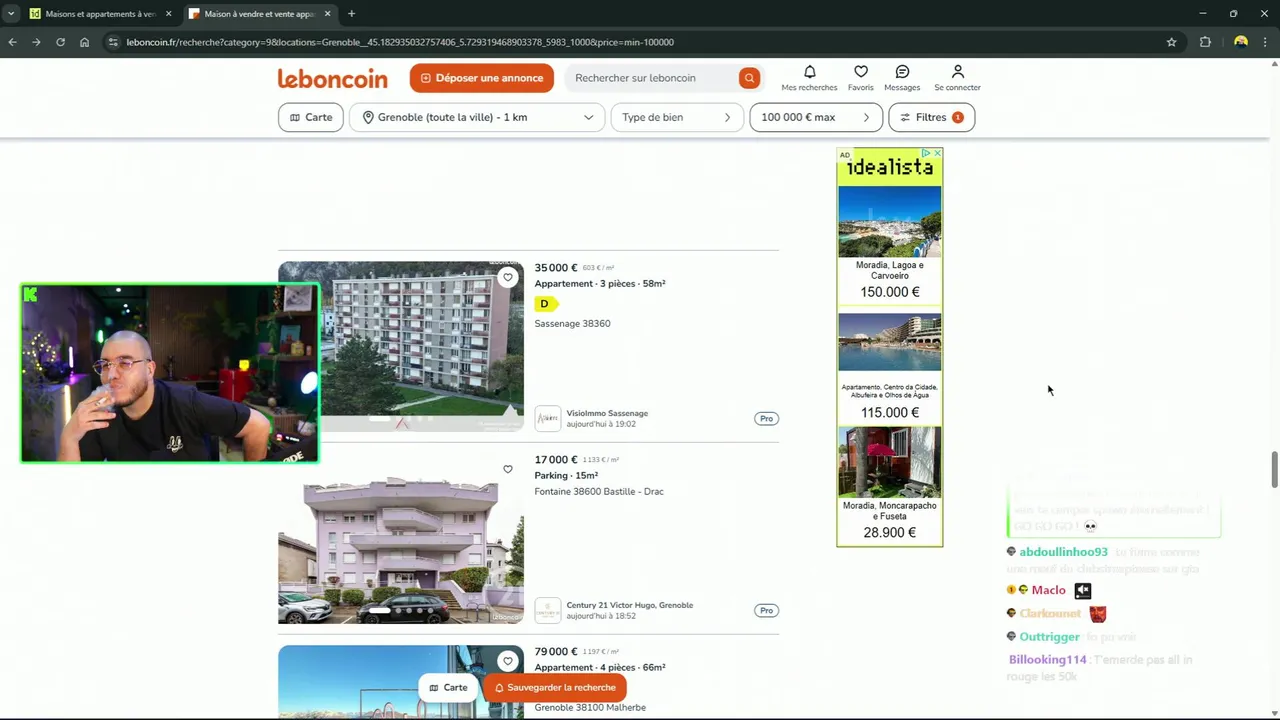Click the orange search magnifier button
The width and height of the screenshot is (1280, 720).
point(748,78)
